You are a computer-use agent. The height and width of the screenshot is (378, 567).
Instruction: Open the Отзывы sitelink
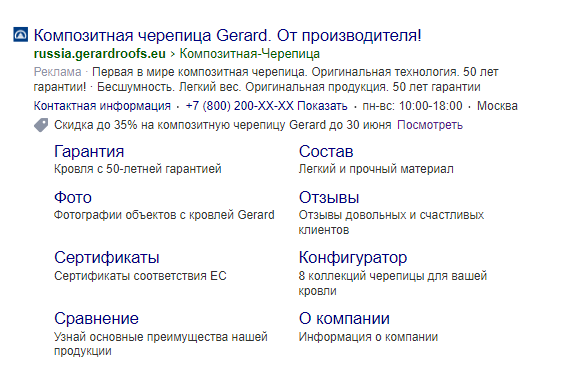(x=329, y=198)
